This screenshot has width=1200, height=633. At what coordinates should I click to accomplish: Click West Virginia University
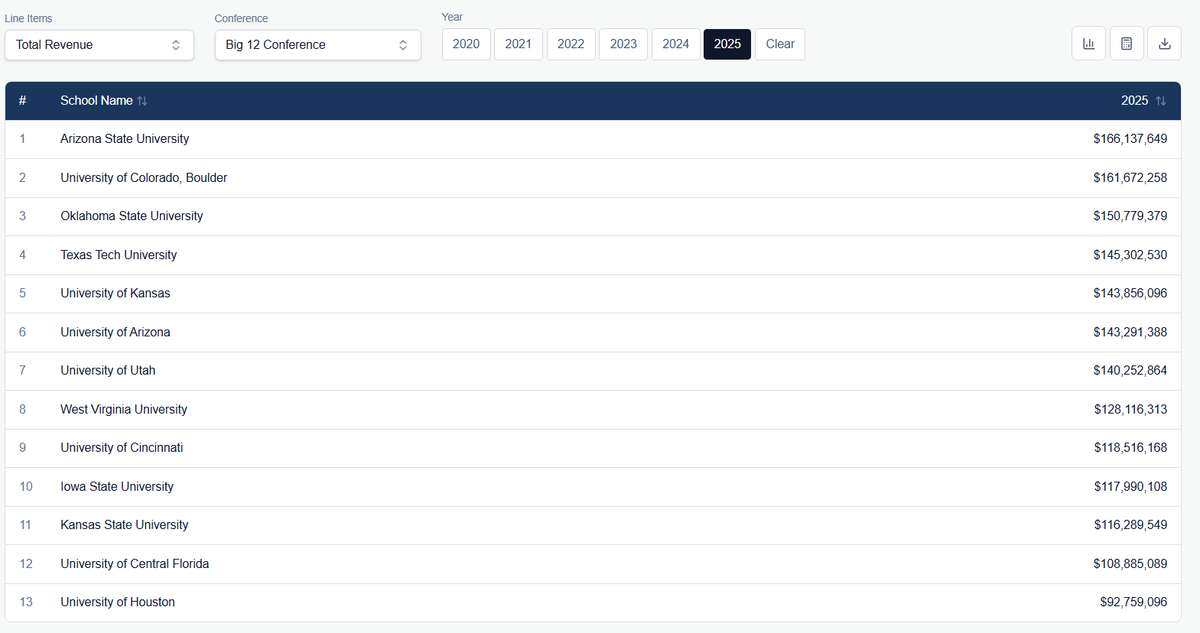click(x=124, y=409)
